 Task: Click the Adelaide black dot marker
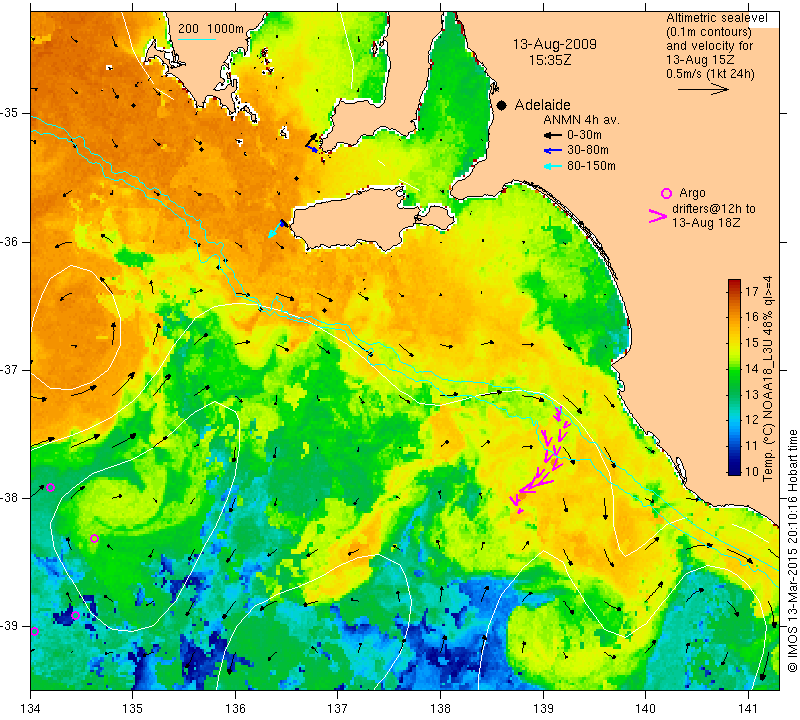pos(502,105)
